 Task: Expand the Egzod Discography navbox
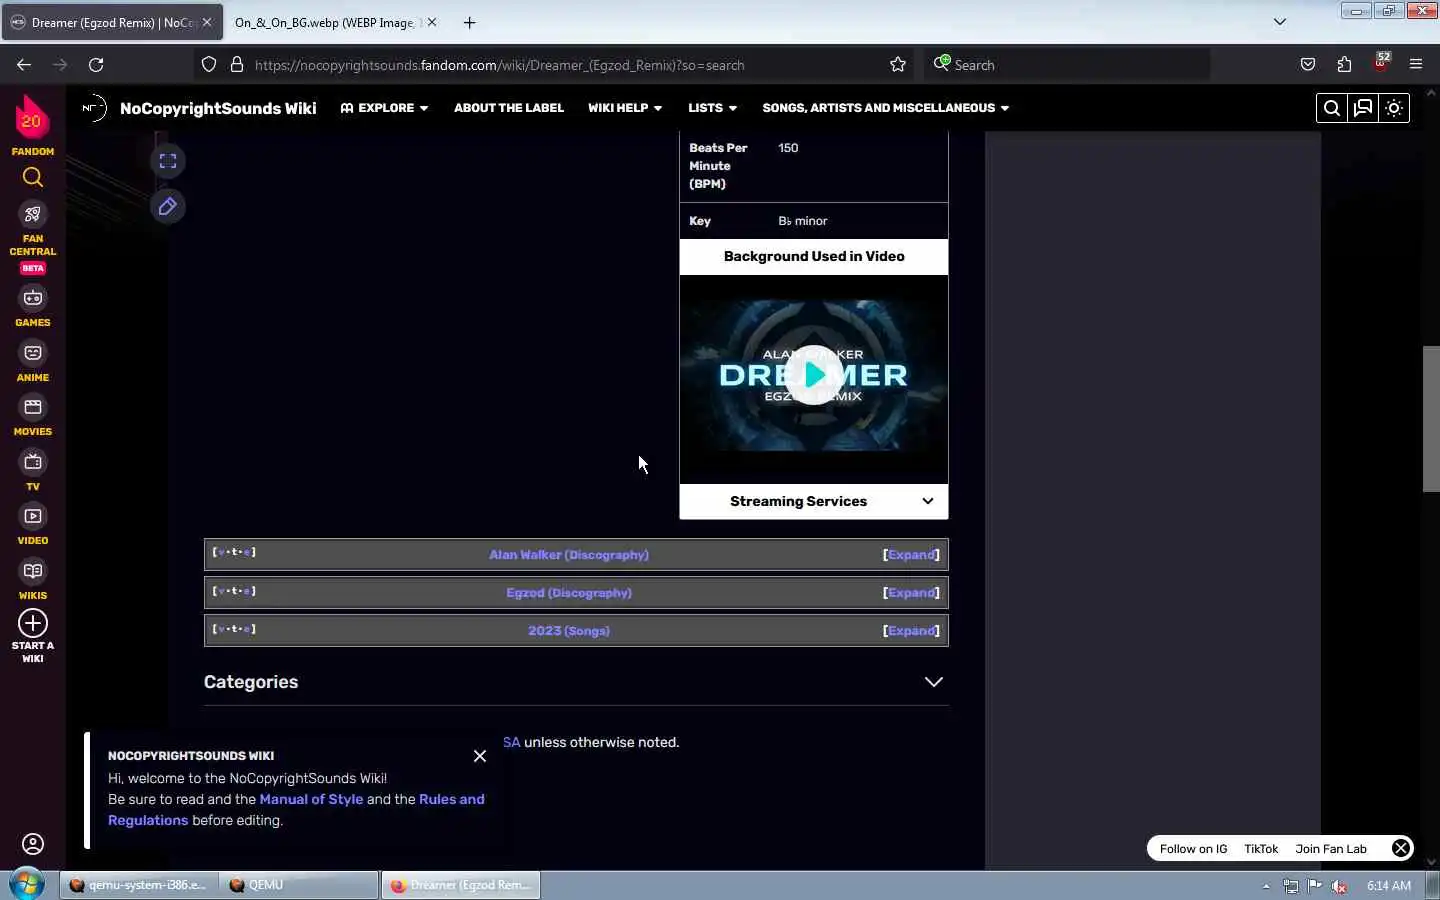click(x=911, y=593)
